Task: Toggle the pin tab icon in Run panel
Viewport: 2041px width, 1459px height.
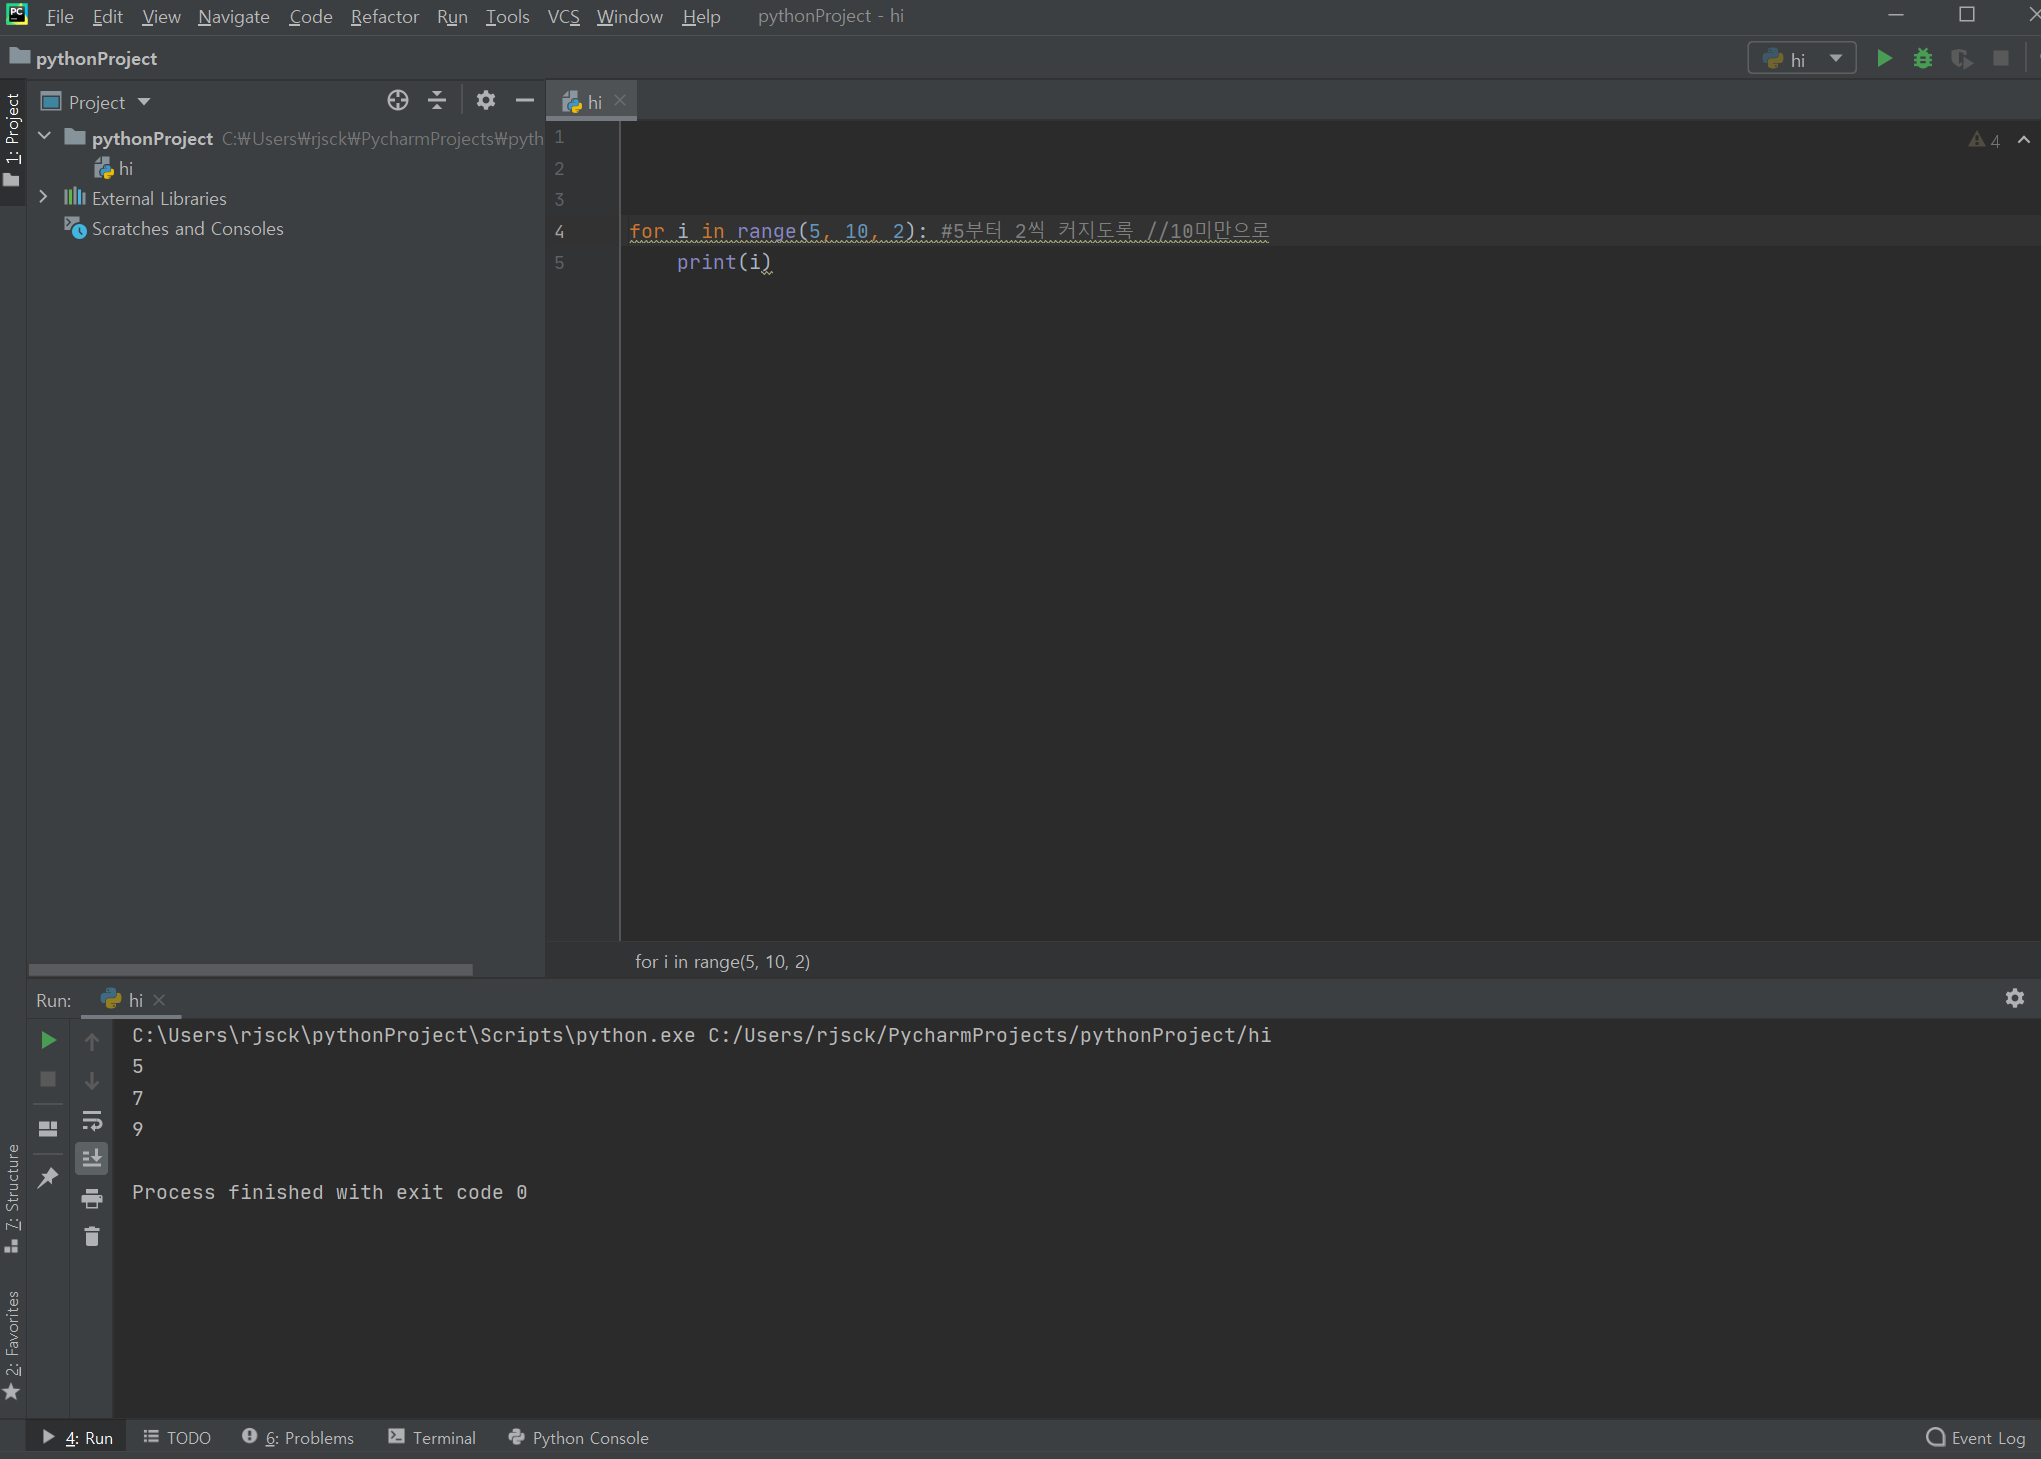Action: 47,1178
